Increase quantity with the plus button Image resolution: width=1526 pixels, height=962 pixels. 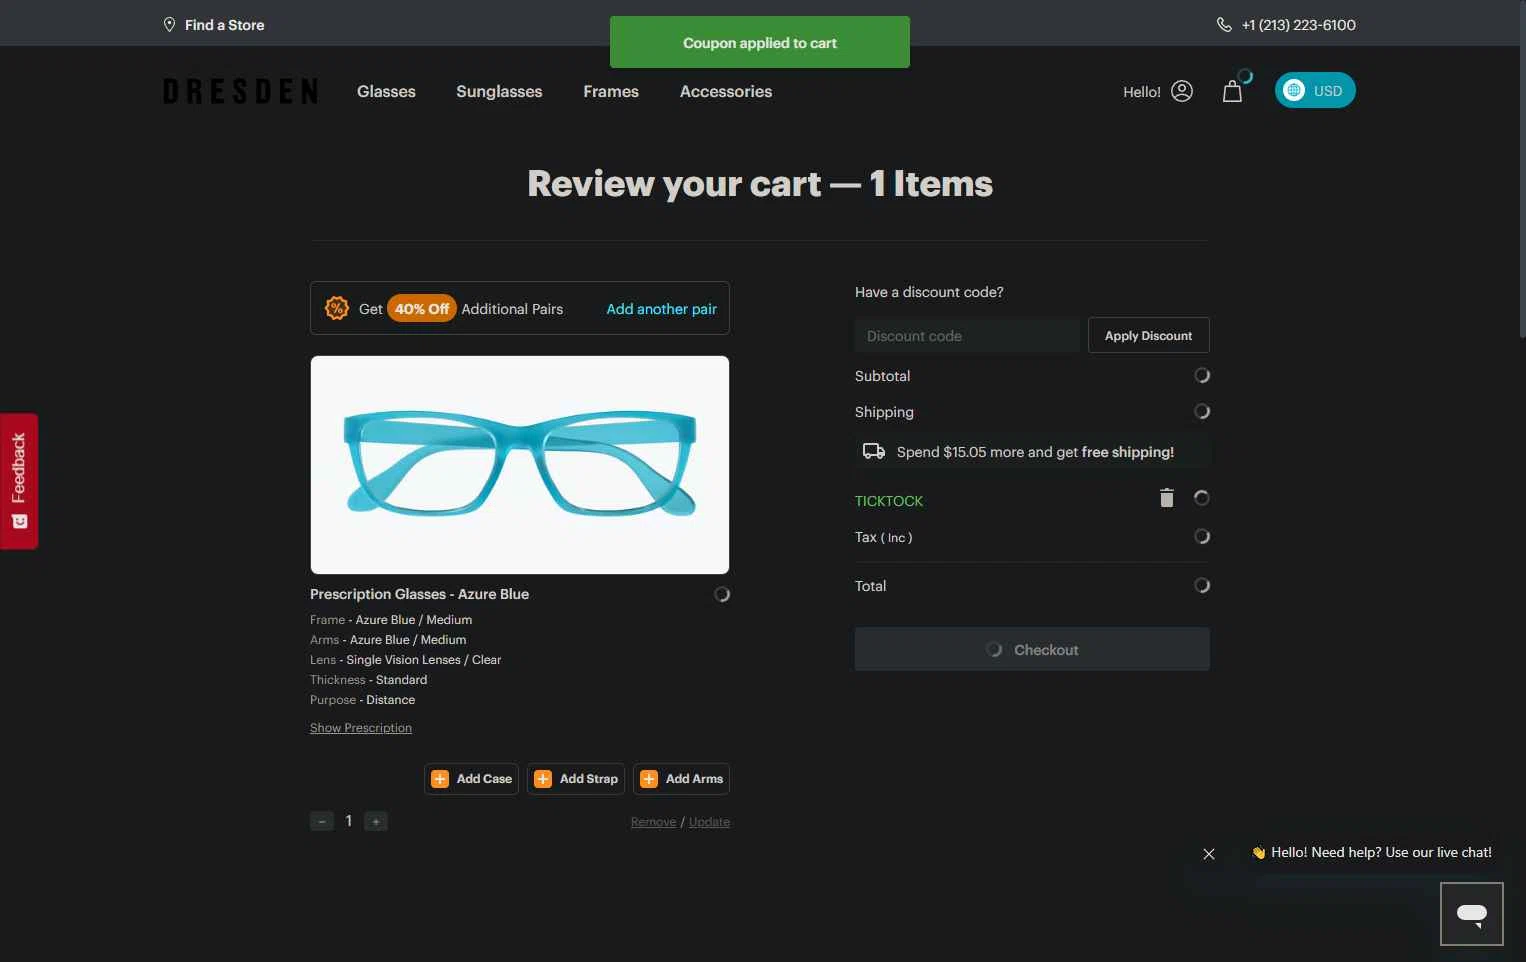(x=376, y=821)
